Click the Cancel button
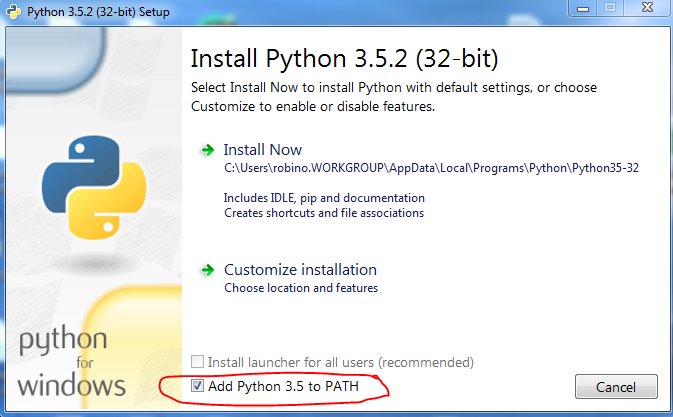 616,387
